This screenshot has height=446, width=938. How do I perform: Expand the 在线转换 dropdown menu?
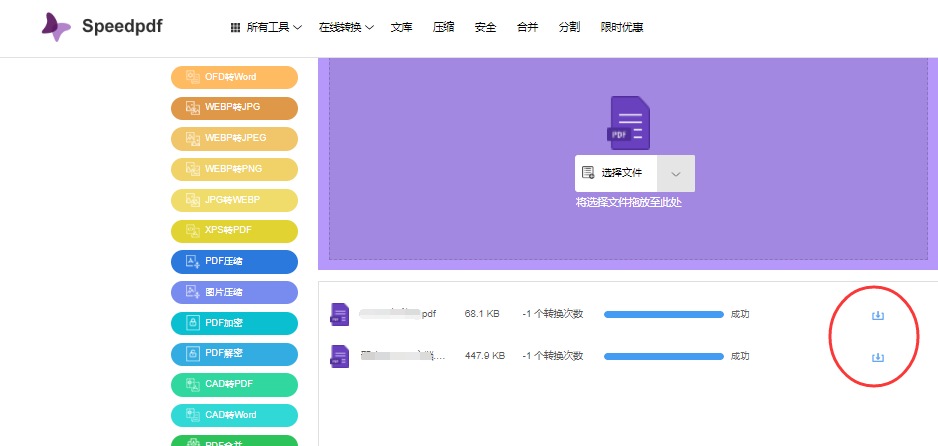click(x=346, y=28)
